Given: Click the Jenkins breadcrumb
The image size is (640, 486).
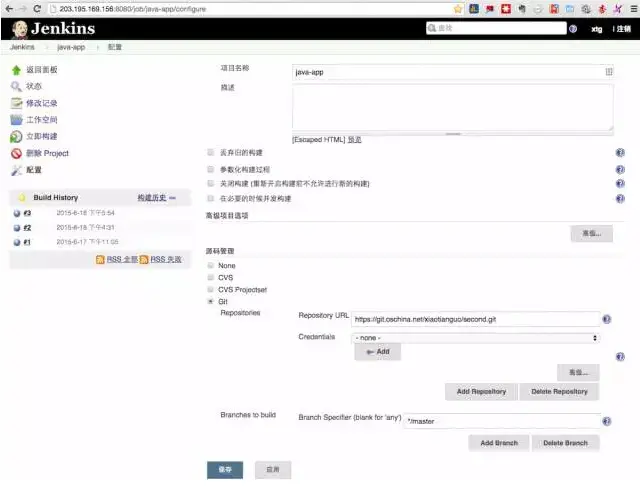Looking at the screenshot, I should click(x=22, y=47).
